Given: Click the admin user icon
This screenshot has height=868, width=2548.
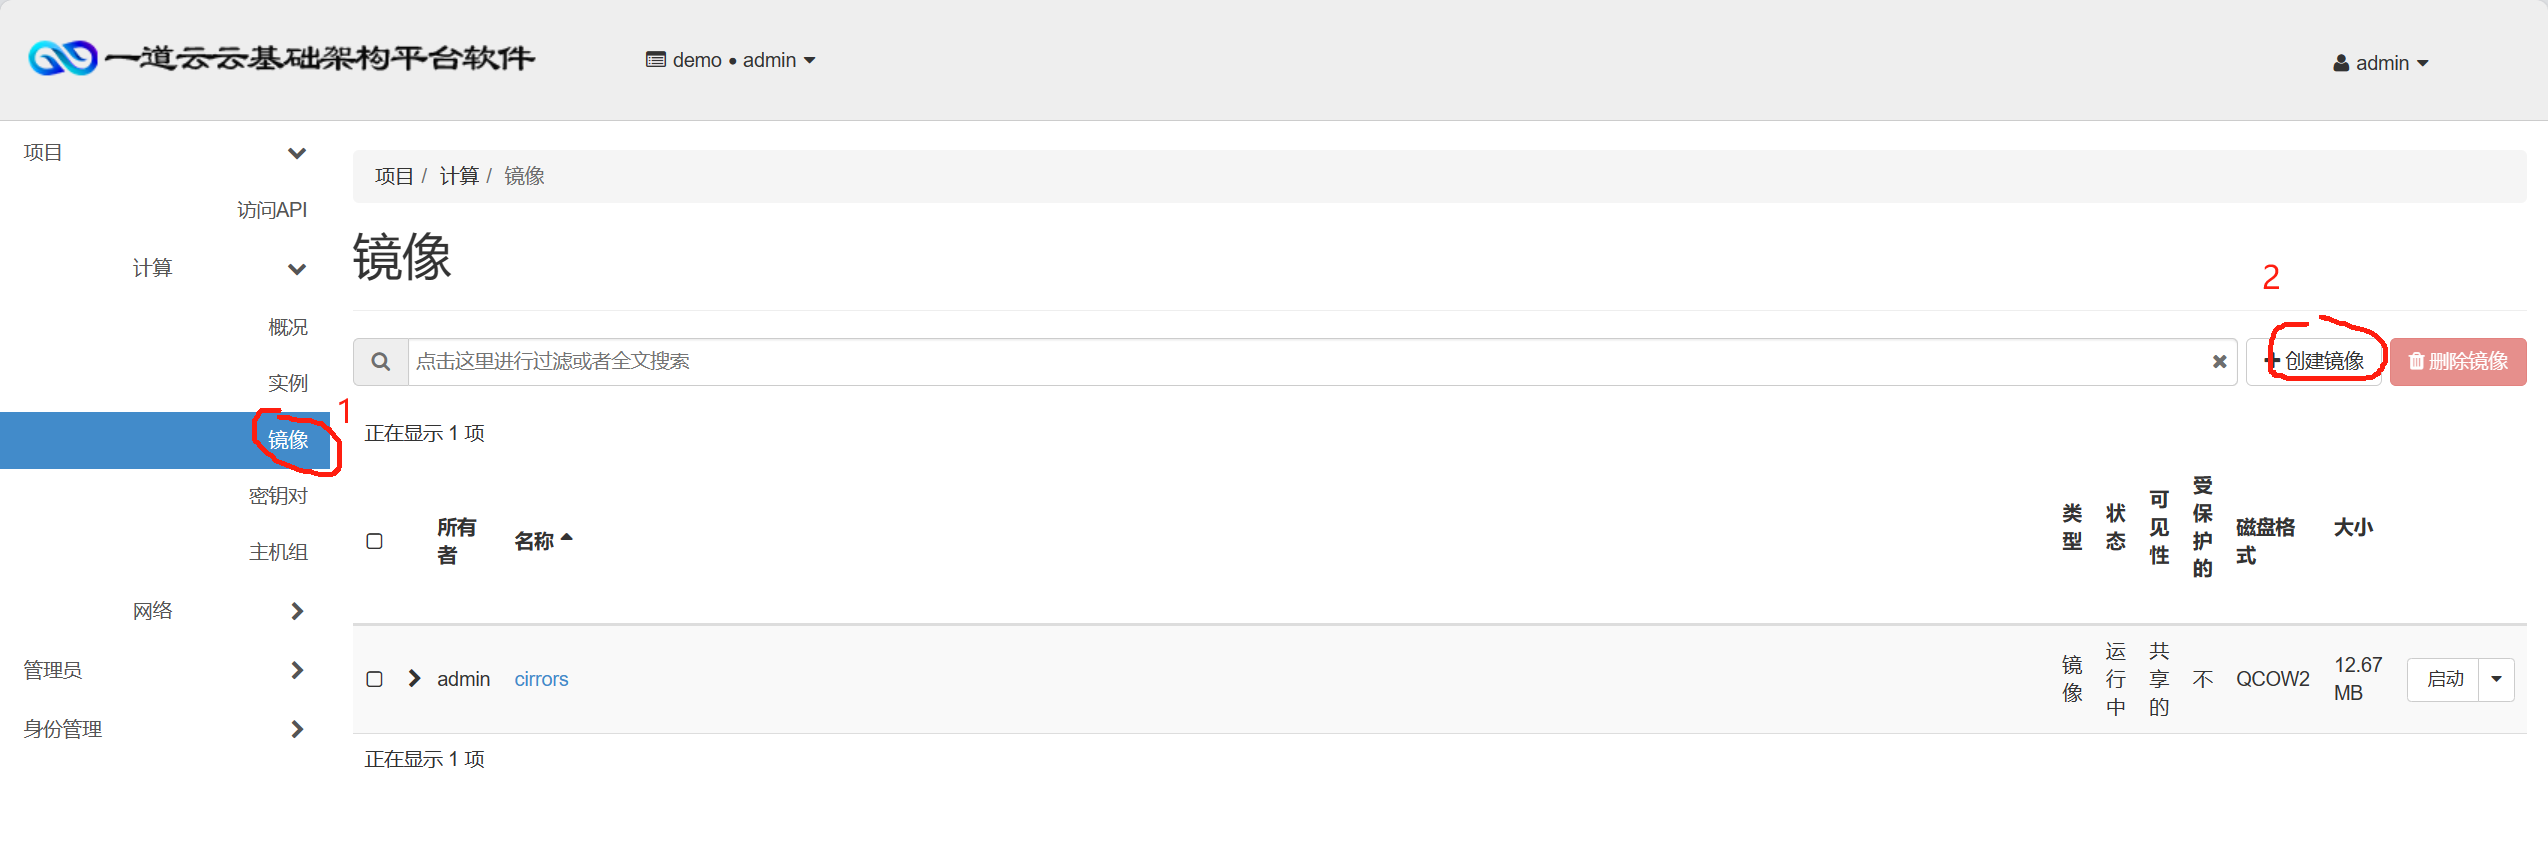Looking at the screenshot, I should 2341,63.
